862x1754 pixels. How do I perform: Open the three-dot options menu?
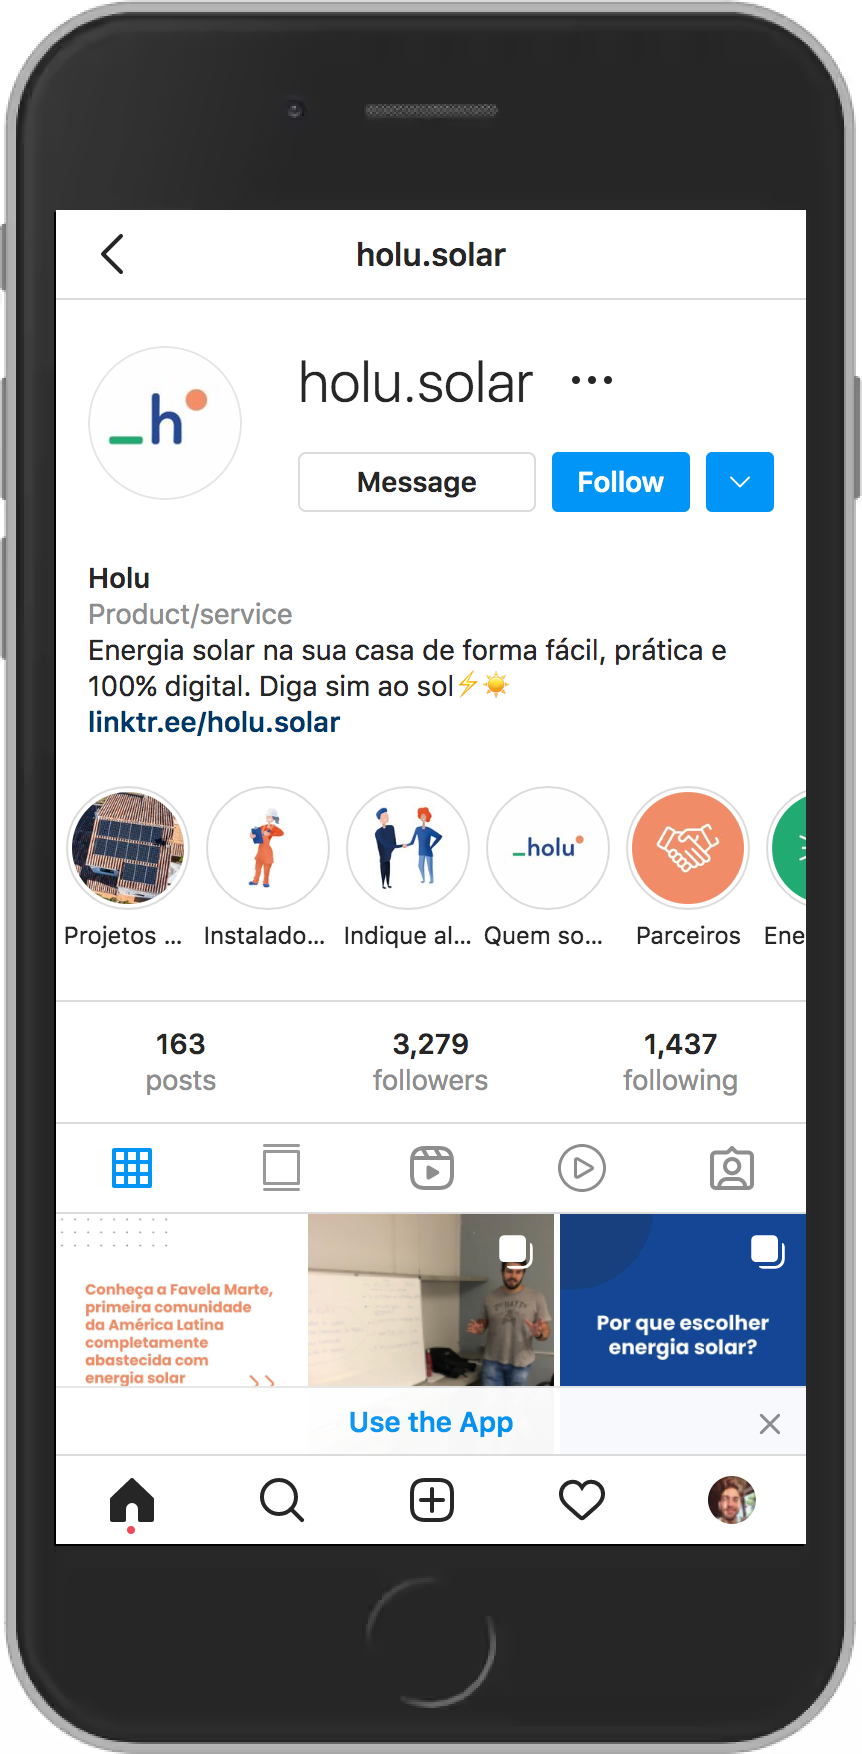pos(592,381)
